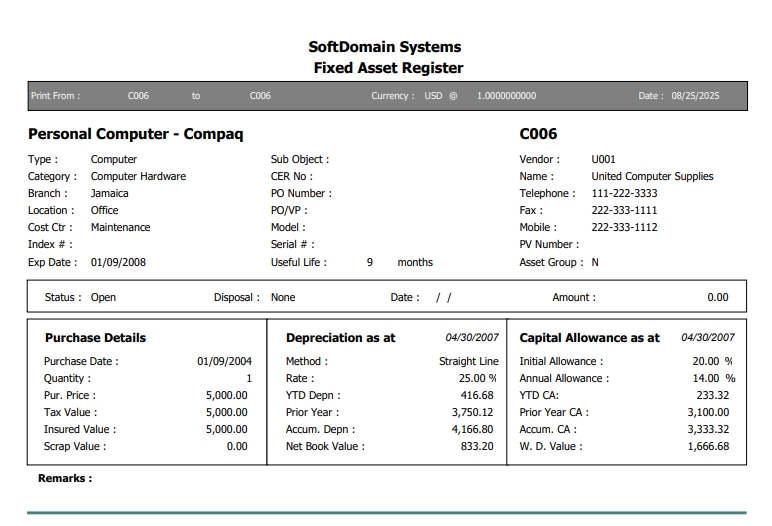Select currency code 'USD' in header bar
This screenshot has width=772, height=526.
[433, 96]
